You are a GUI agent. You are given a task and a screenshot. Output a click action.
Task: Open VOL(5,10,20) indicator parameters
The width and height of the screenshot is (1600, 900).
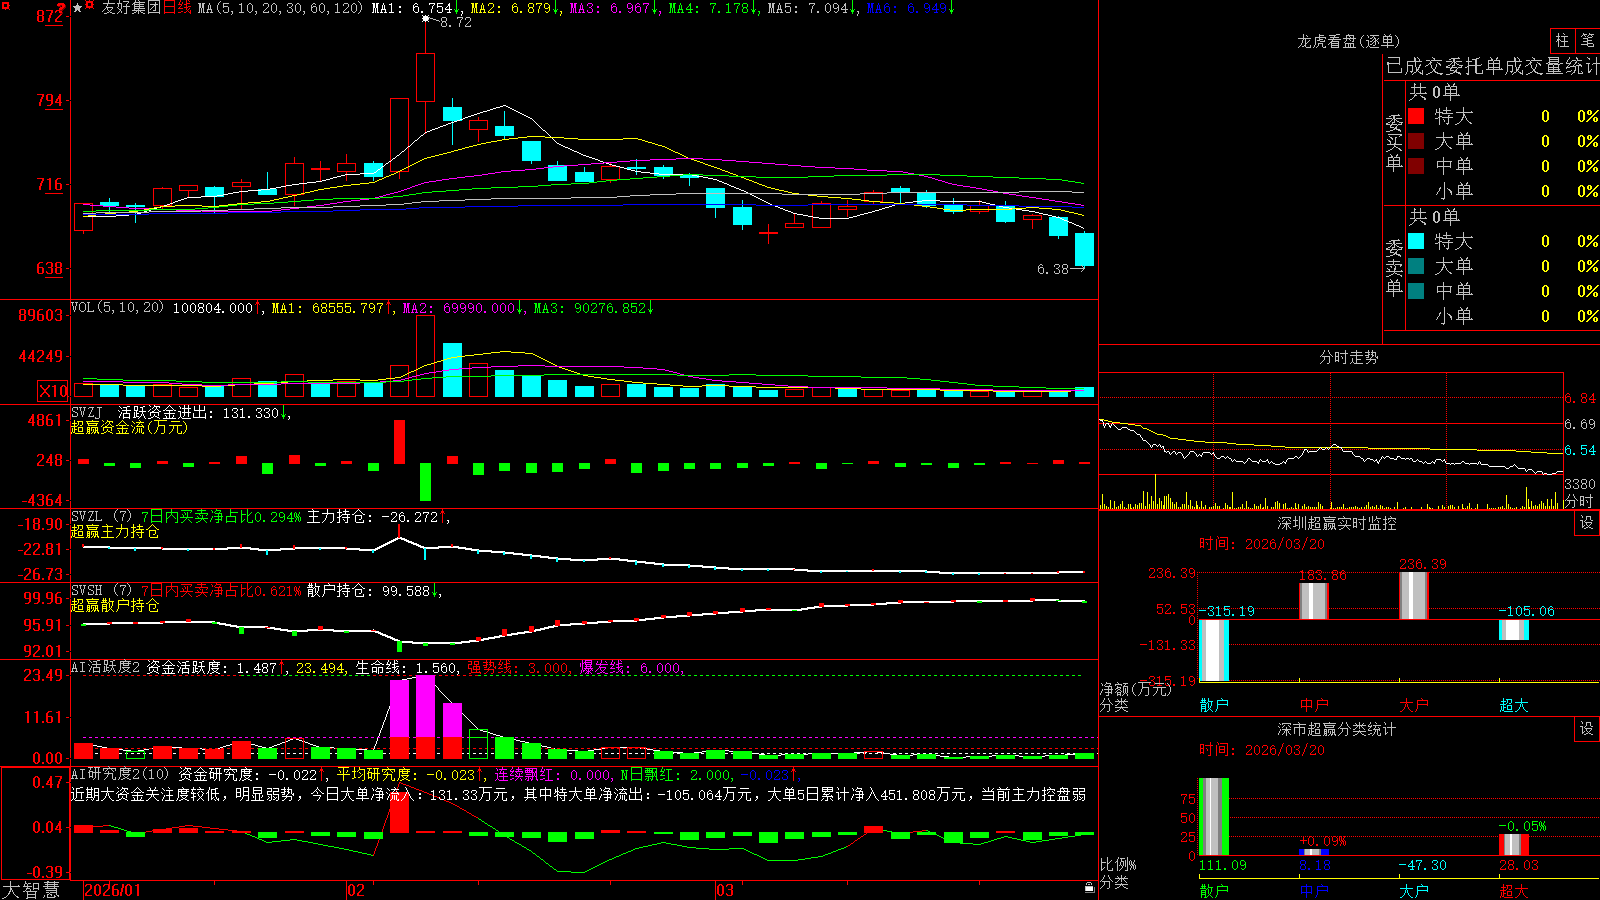pyautogui.click(x=117, y=308)
